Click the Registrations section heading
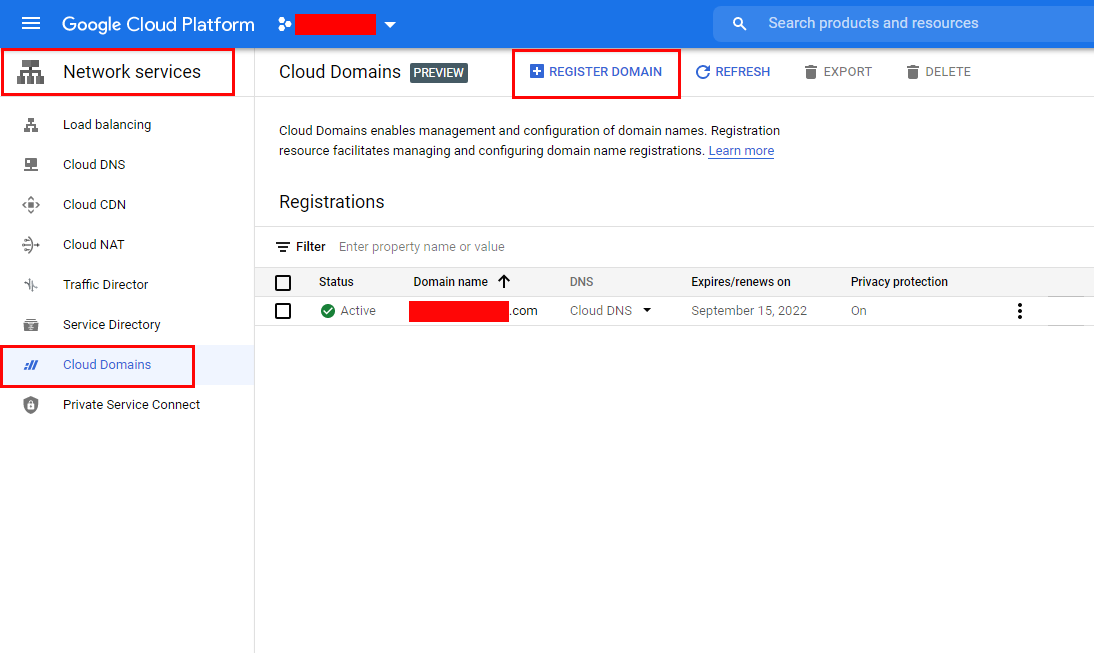1094x653 pixels. point(331,202)
